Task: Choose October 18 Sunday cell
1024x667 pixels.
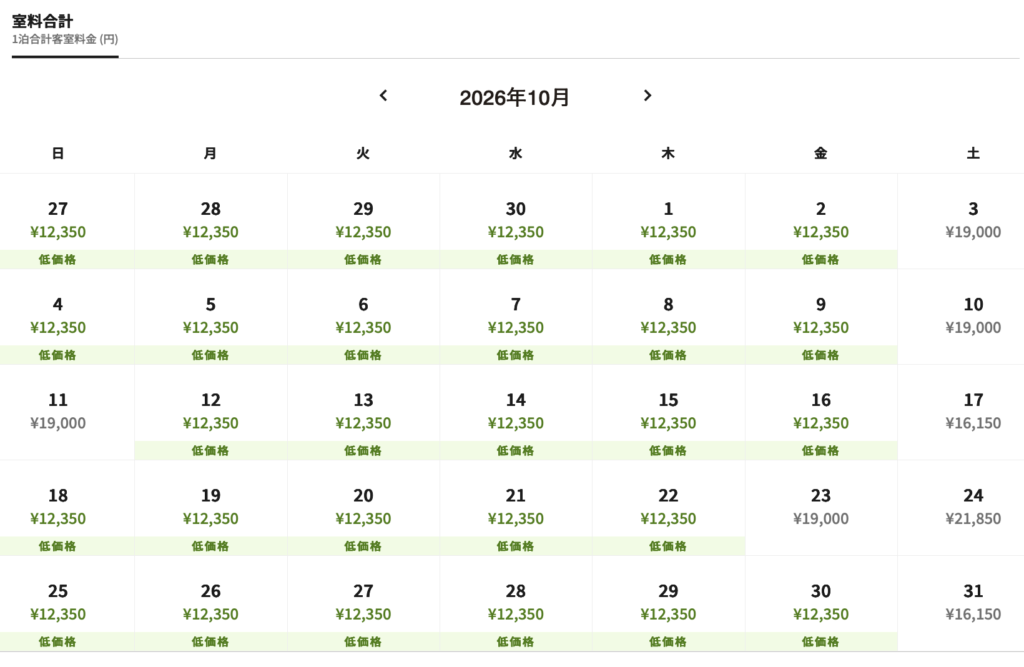Action: (x=58, y=507)
